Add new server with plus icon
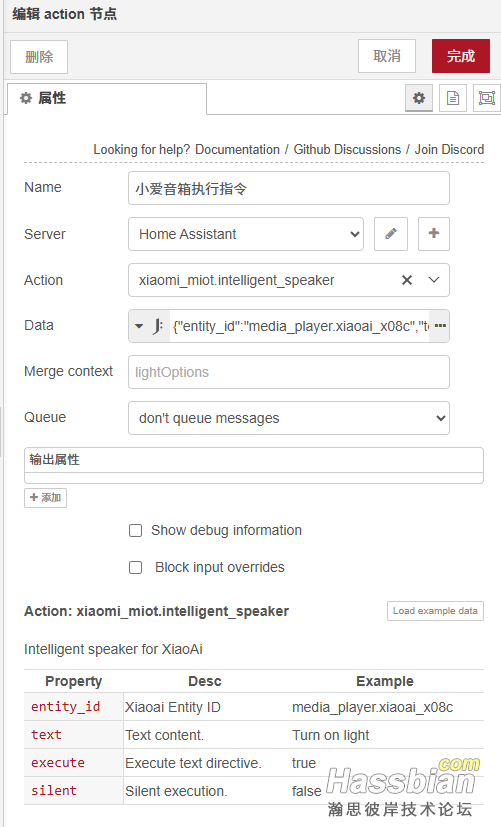This screenshot has height=827, width=501. point(434,234)
